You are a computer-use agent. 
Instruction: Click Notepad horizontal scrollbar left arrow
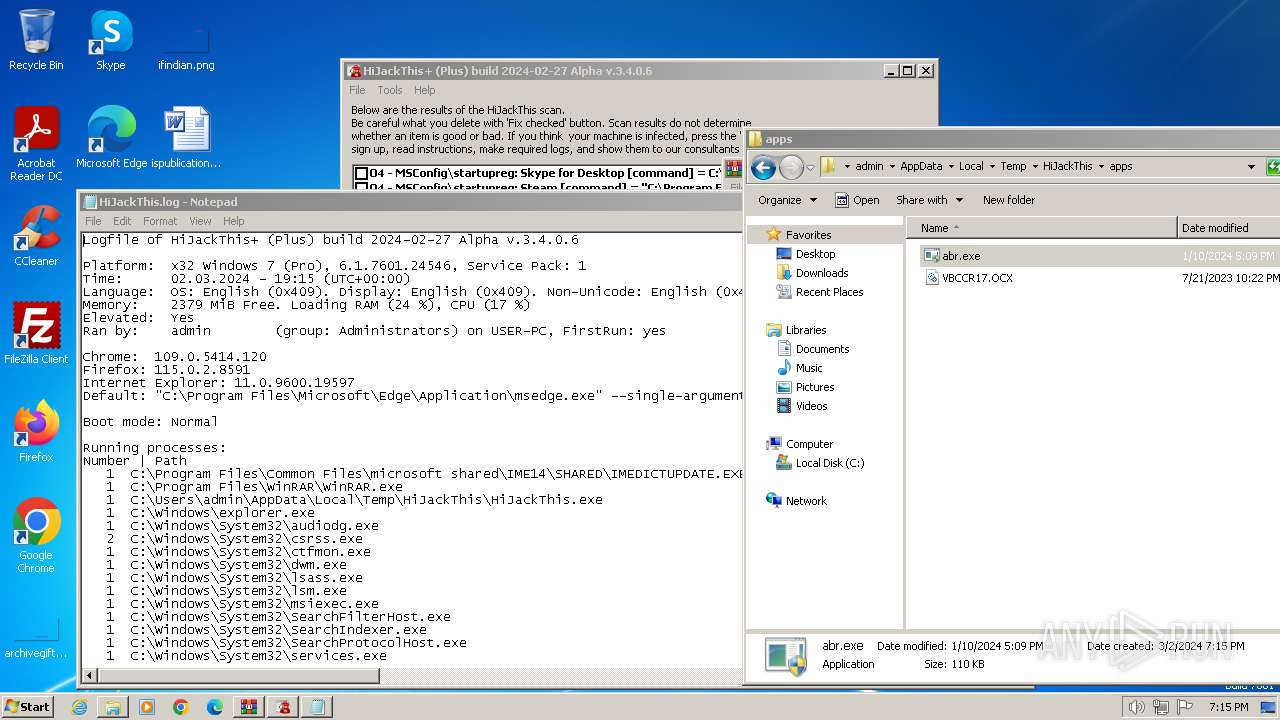point(90,676)
